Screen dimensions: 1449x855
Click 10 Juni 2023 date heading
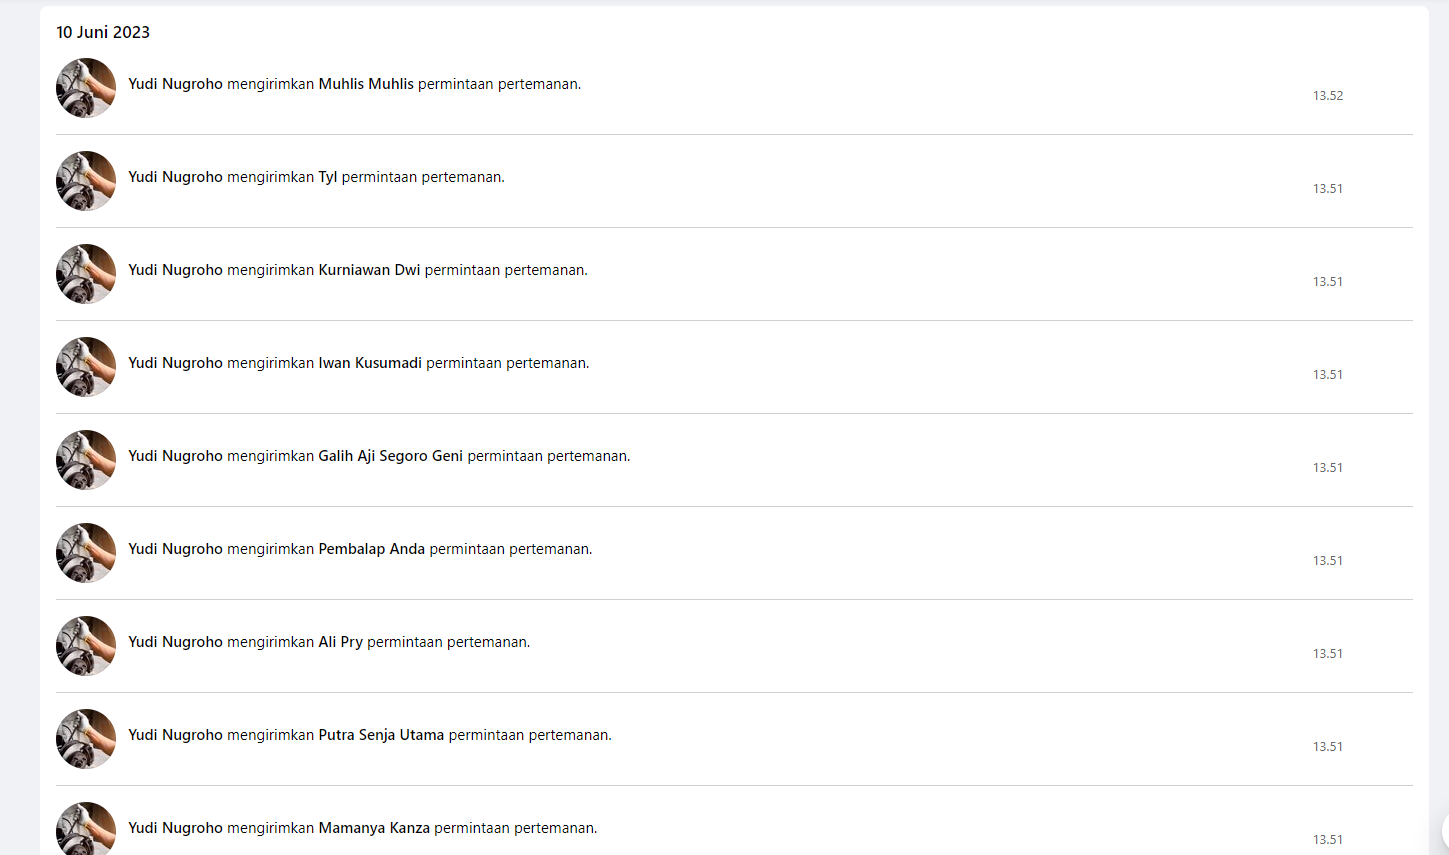pyautogui.click(x=103, y=32)
